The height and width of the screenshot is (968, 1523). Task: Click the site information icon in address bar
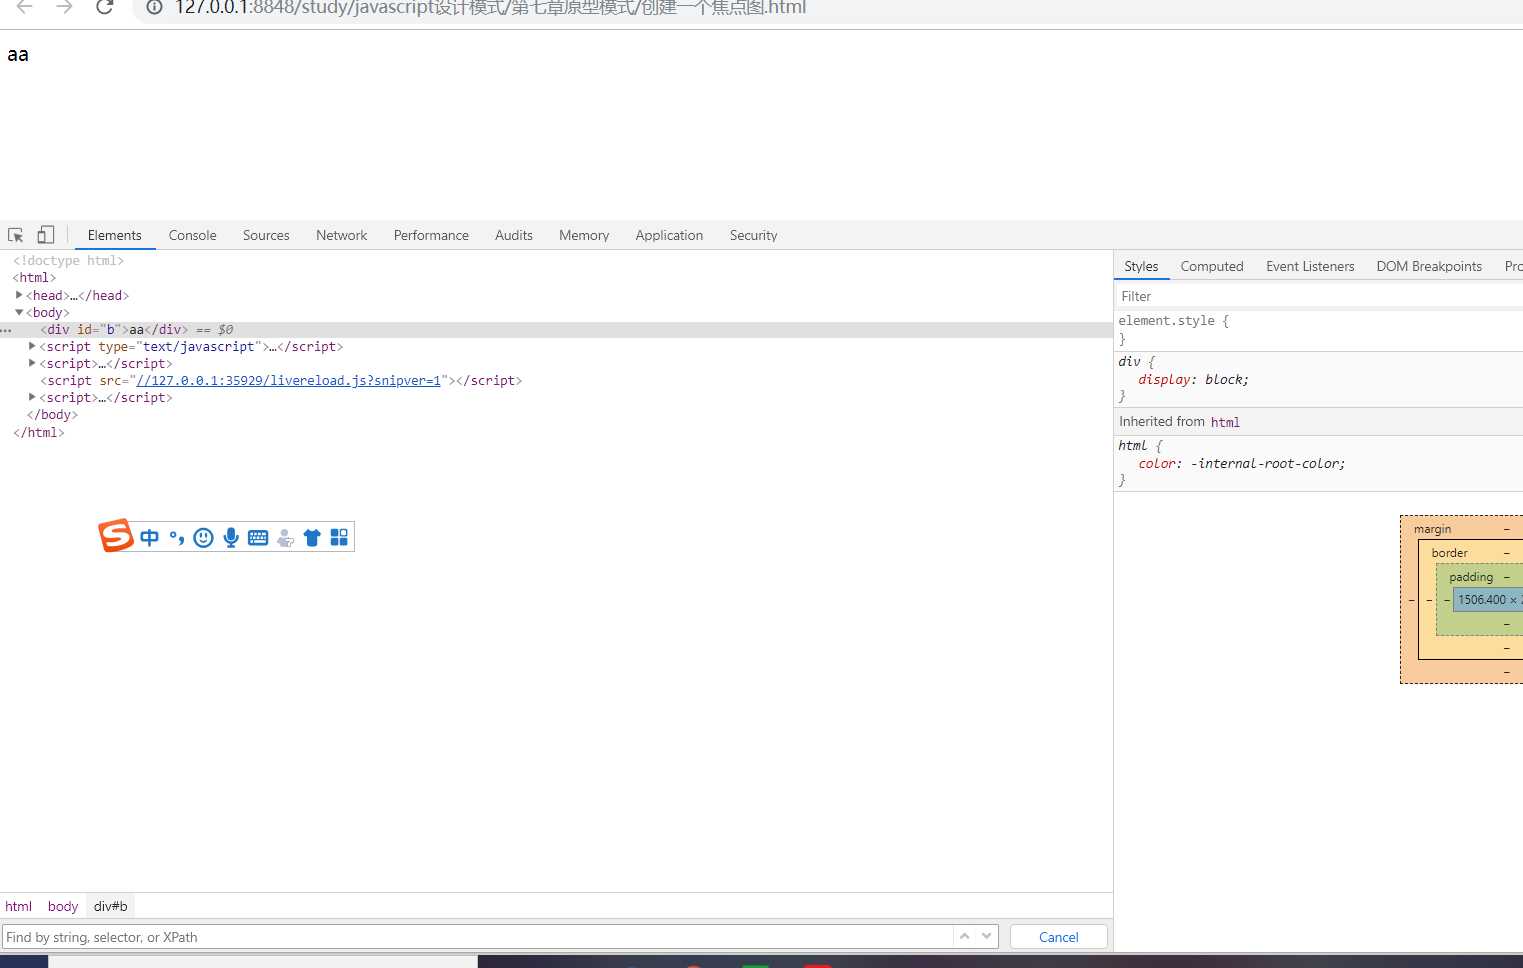(154, 7)
